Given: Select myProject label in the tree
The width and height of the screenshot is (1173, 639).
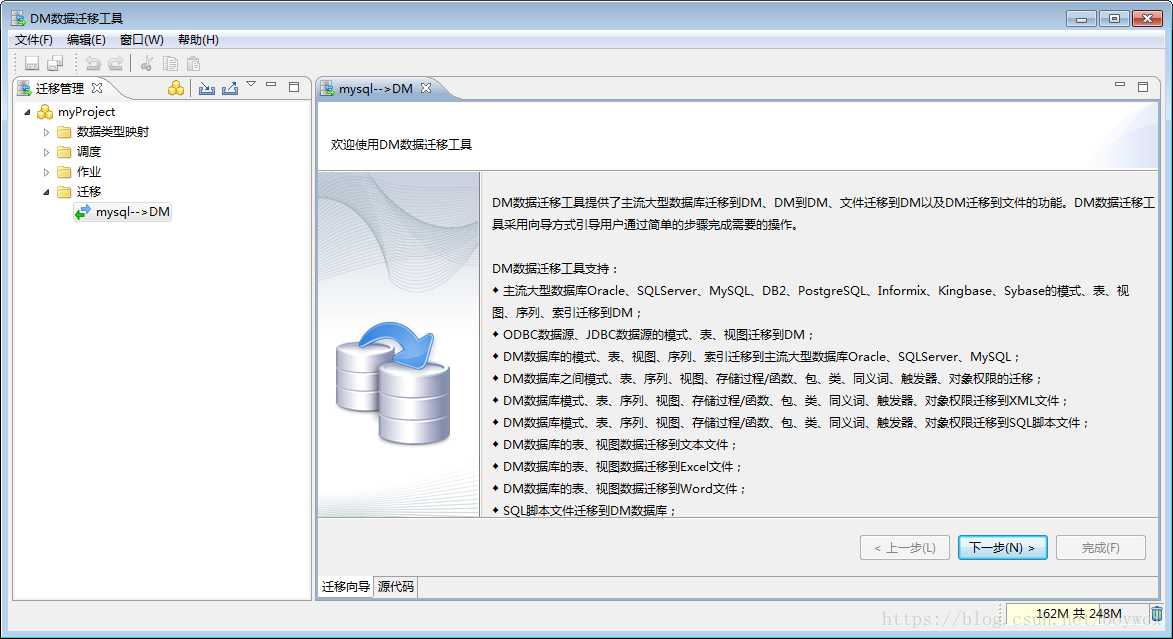Looking at the screenshot, I should point(86,111).
